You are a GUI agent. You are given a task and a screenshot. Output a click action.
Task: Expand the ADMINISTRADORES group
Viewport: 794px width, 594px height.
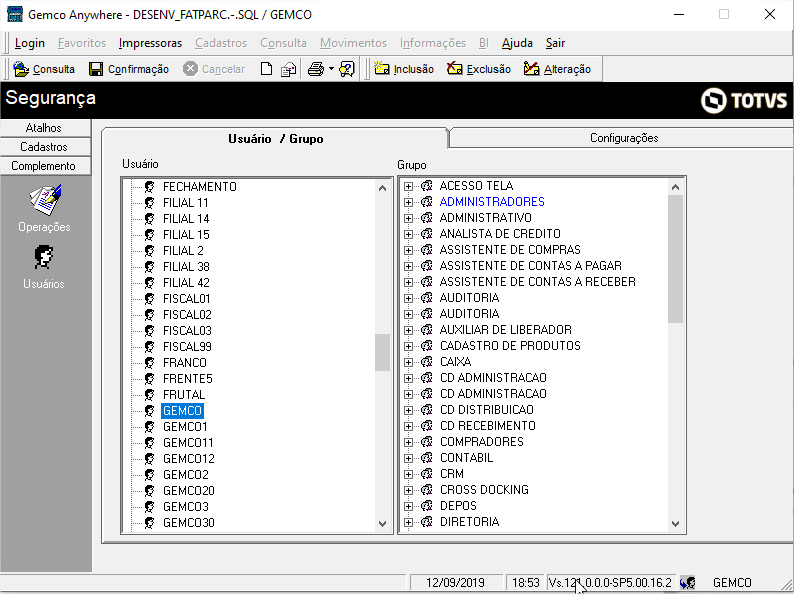(x=408, y=203)
